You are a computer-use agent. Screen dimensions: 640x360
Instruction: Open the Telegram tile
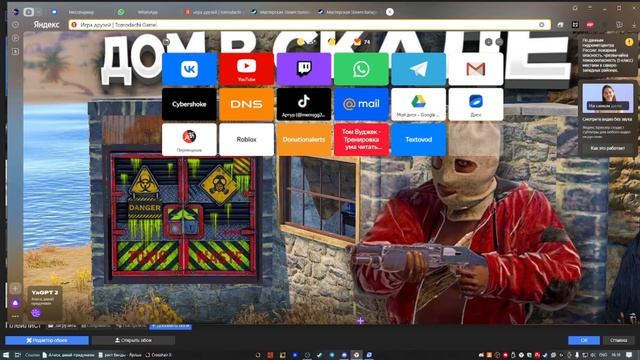(418, 69)
